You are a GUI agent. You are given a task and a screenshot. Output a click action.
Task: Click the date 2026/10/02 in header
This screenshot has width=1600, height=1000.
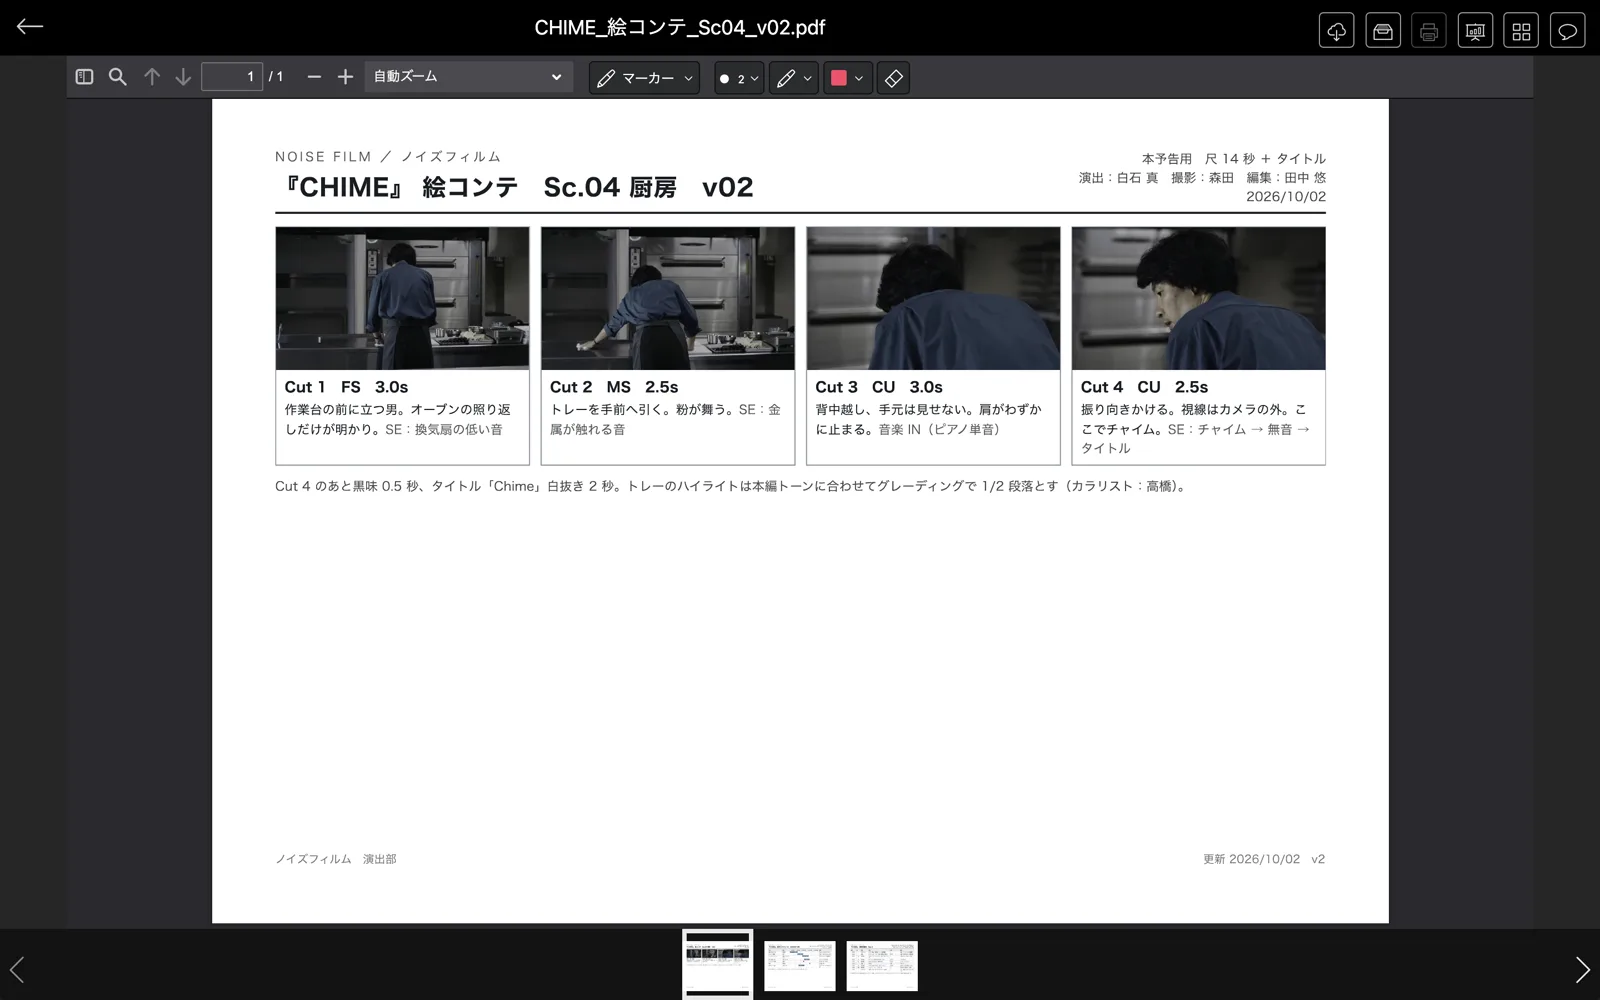(1286, 197)
